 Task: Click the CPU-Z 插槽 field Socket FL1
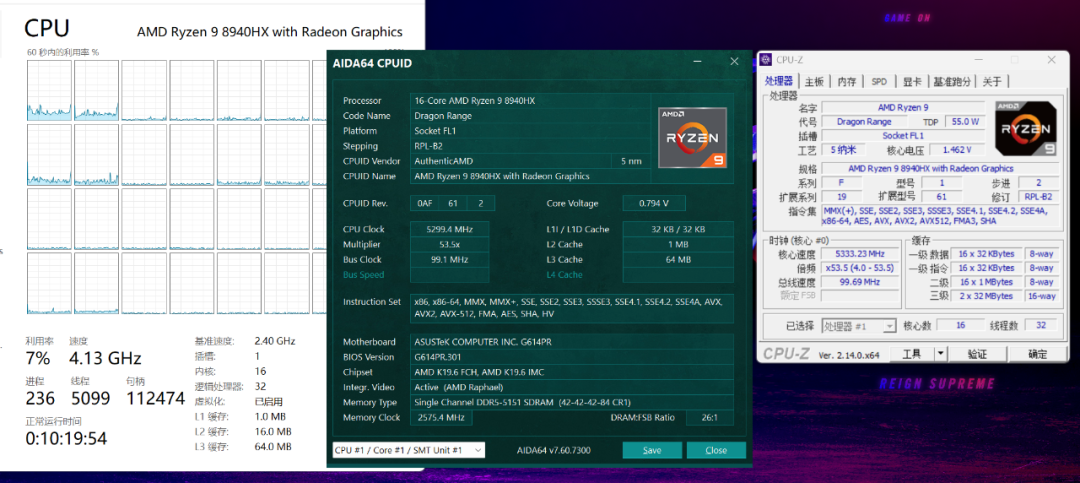pos(903,136)
